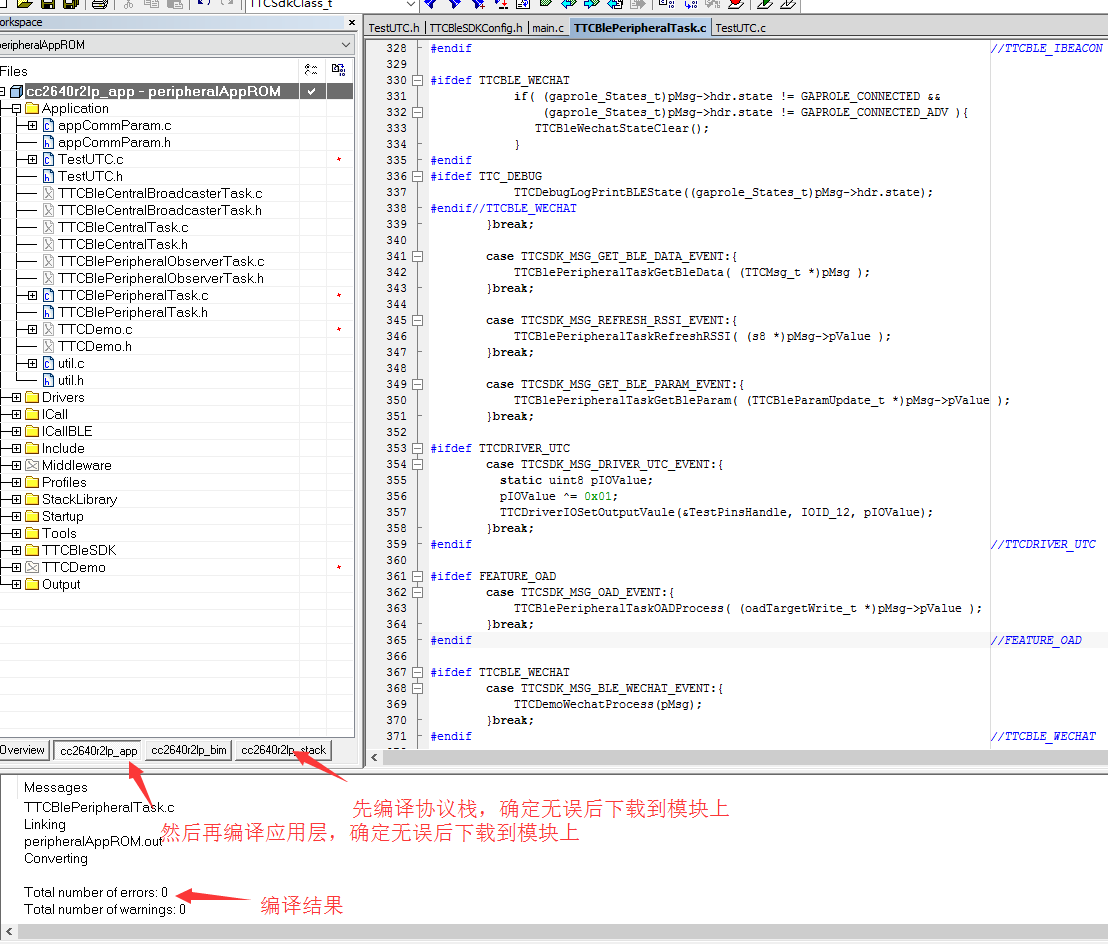Expand the ICallBLE folder
Screen dimensions: 1108x944
point(16,431)
